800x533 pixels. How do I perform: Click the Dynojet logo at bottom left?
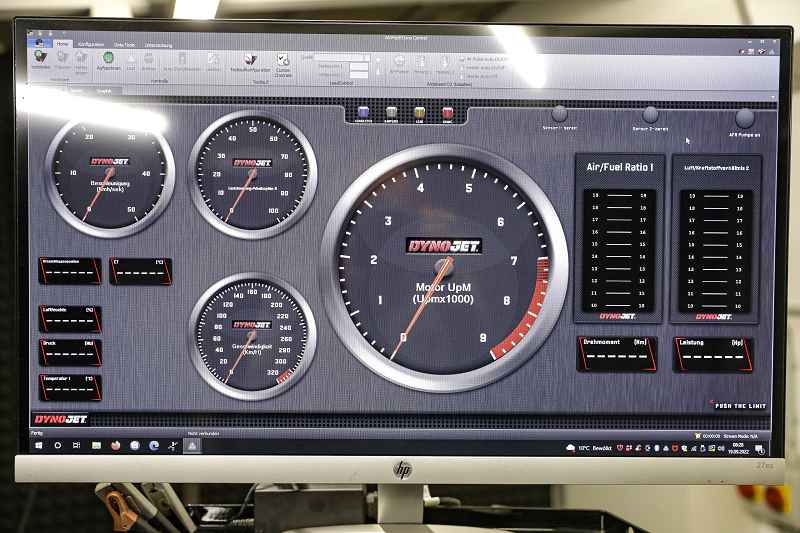click(60, 419)
